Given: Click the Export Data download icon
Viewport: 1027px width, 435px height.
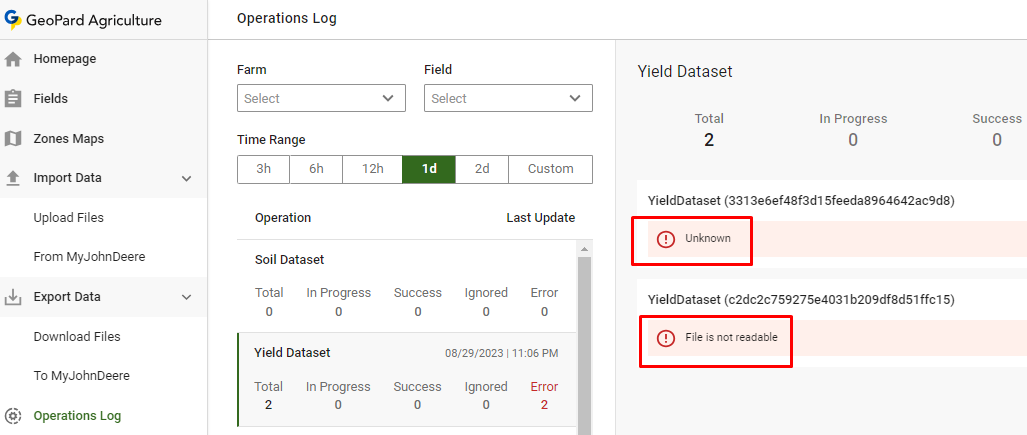Looking at the screenshot, I should 13,297.
